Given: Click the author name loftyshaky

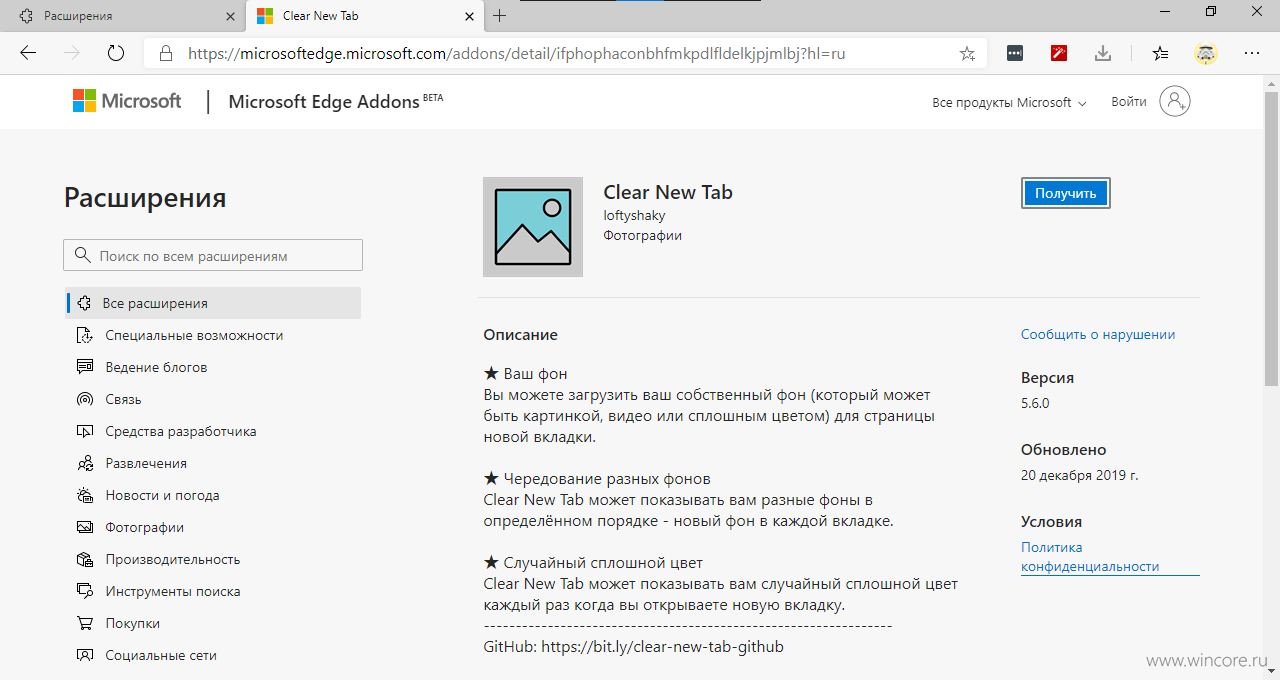Looking at the screenshot, I should (634, 215).
